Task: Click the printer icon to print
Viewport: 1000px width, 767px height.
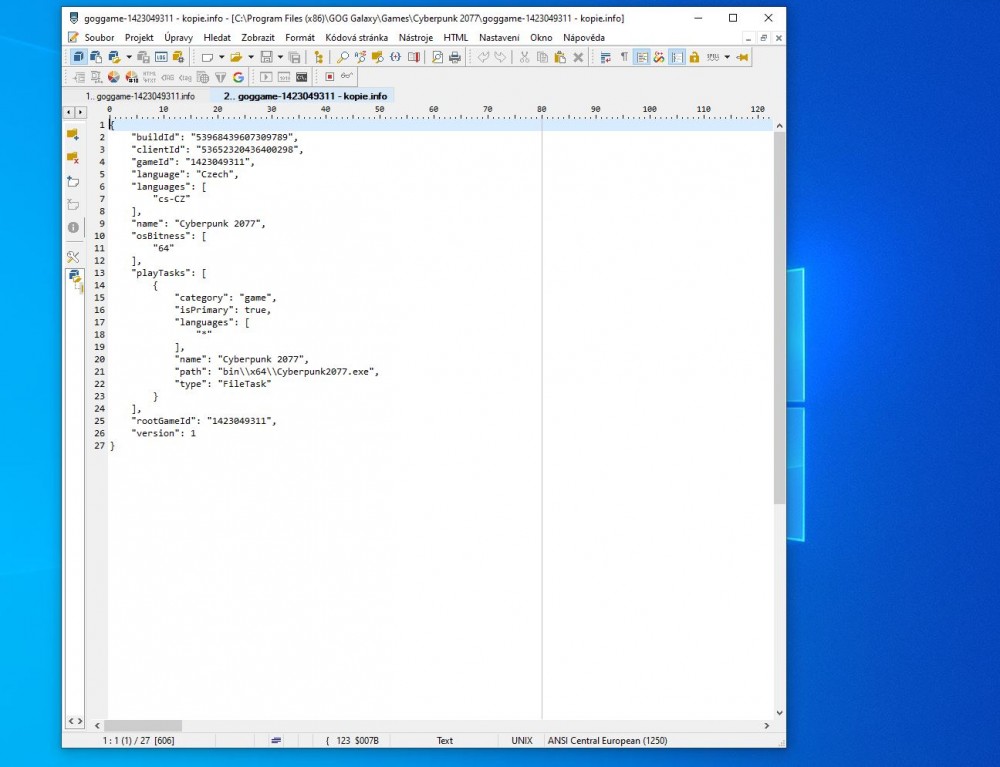Action: tap(455, 57)
